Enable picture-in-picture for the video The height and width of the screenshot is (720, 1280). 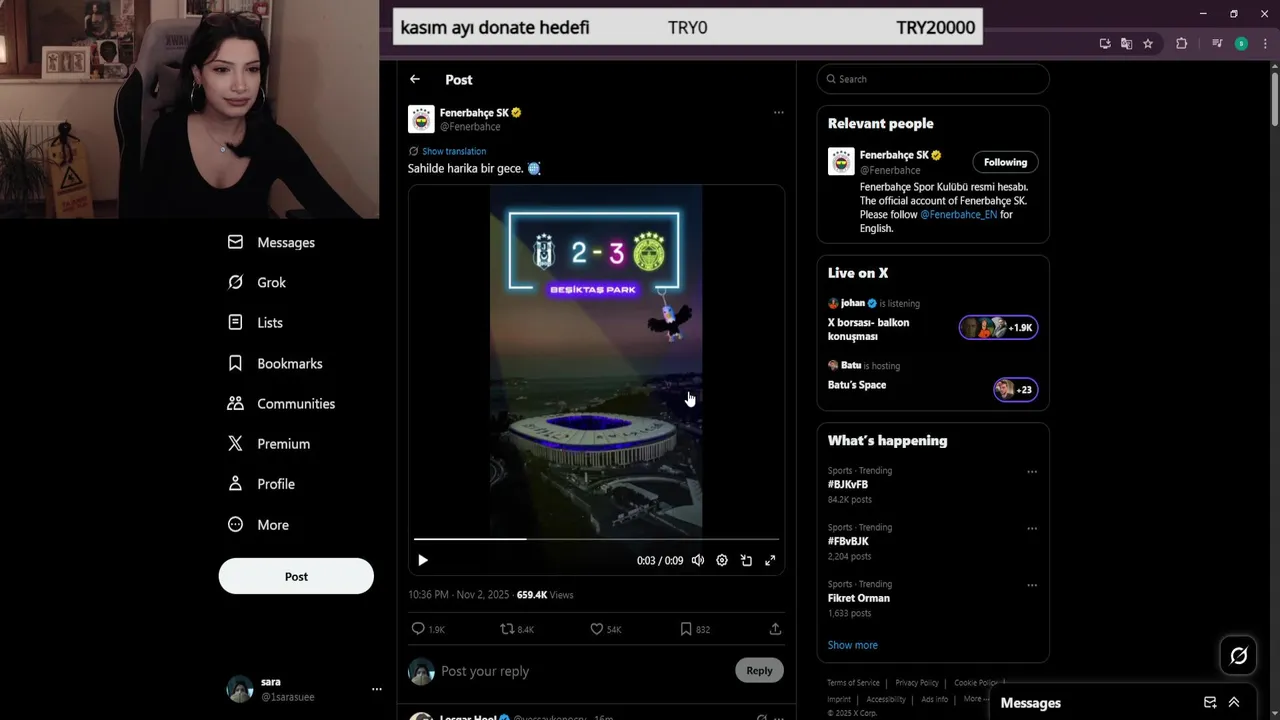[x=746, y=560]
